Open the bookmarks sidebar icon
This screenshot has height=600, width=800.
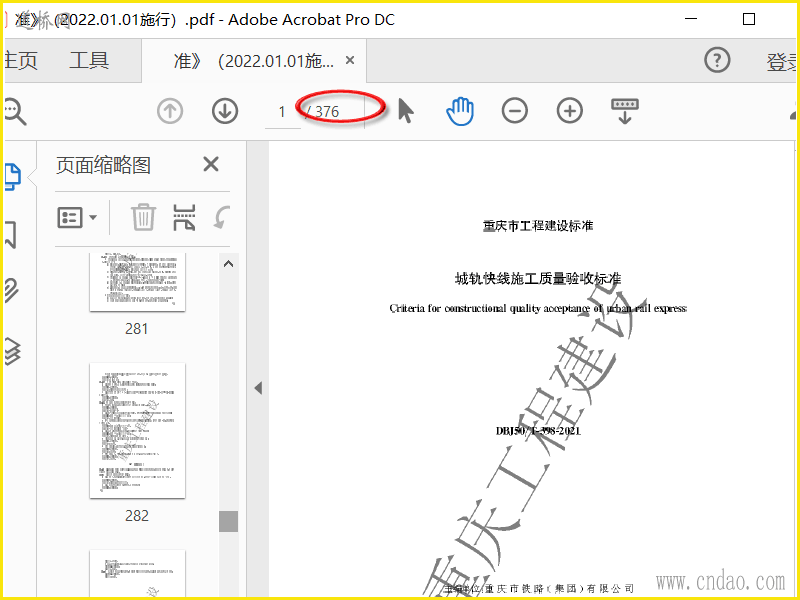tap(10, 234)
